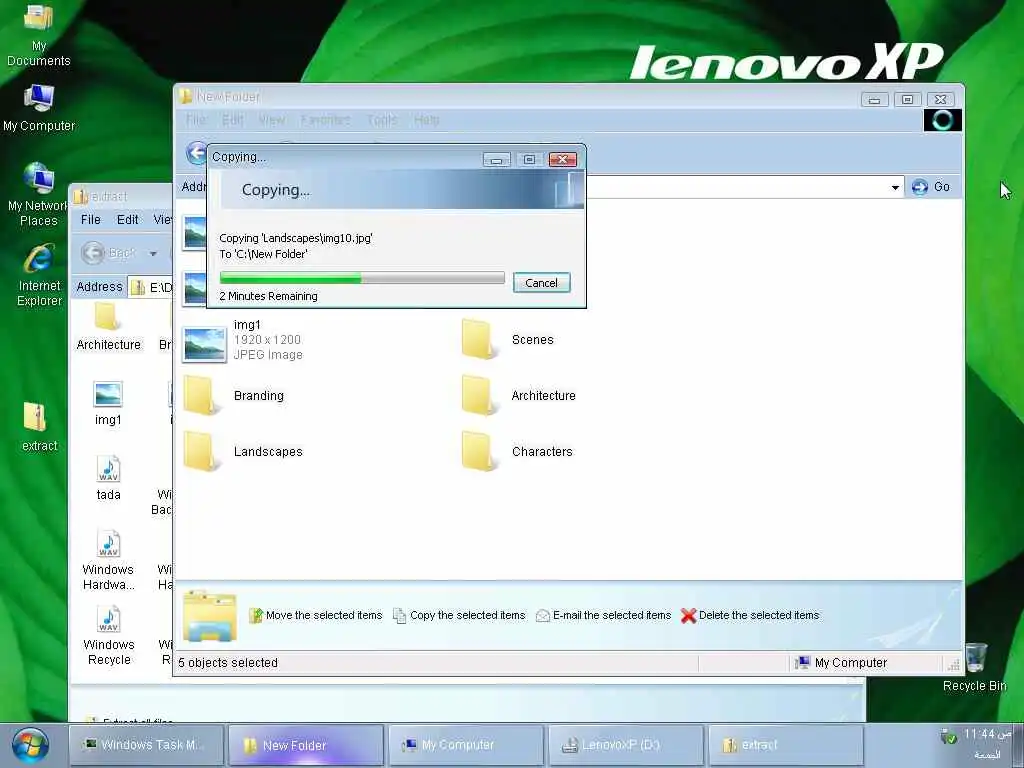Open File menu in New Folder window
The width and height of the screenshot is (1024, 768).
coord(196,120)
